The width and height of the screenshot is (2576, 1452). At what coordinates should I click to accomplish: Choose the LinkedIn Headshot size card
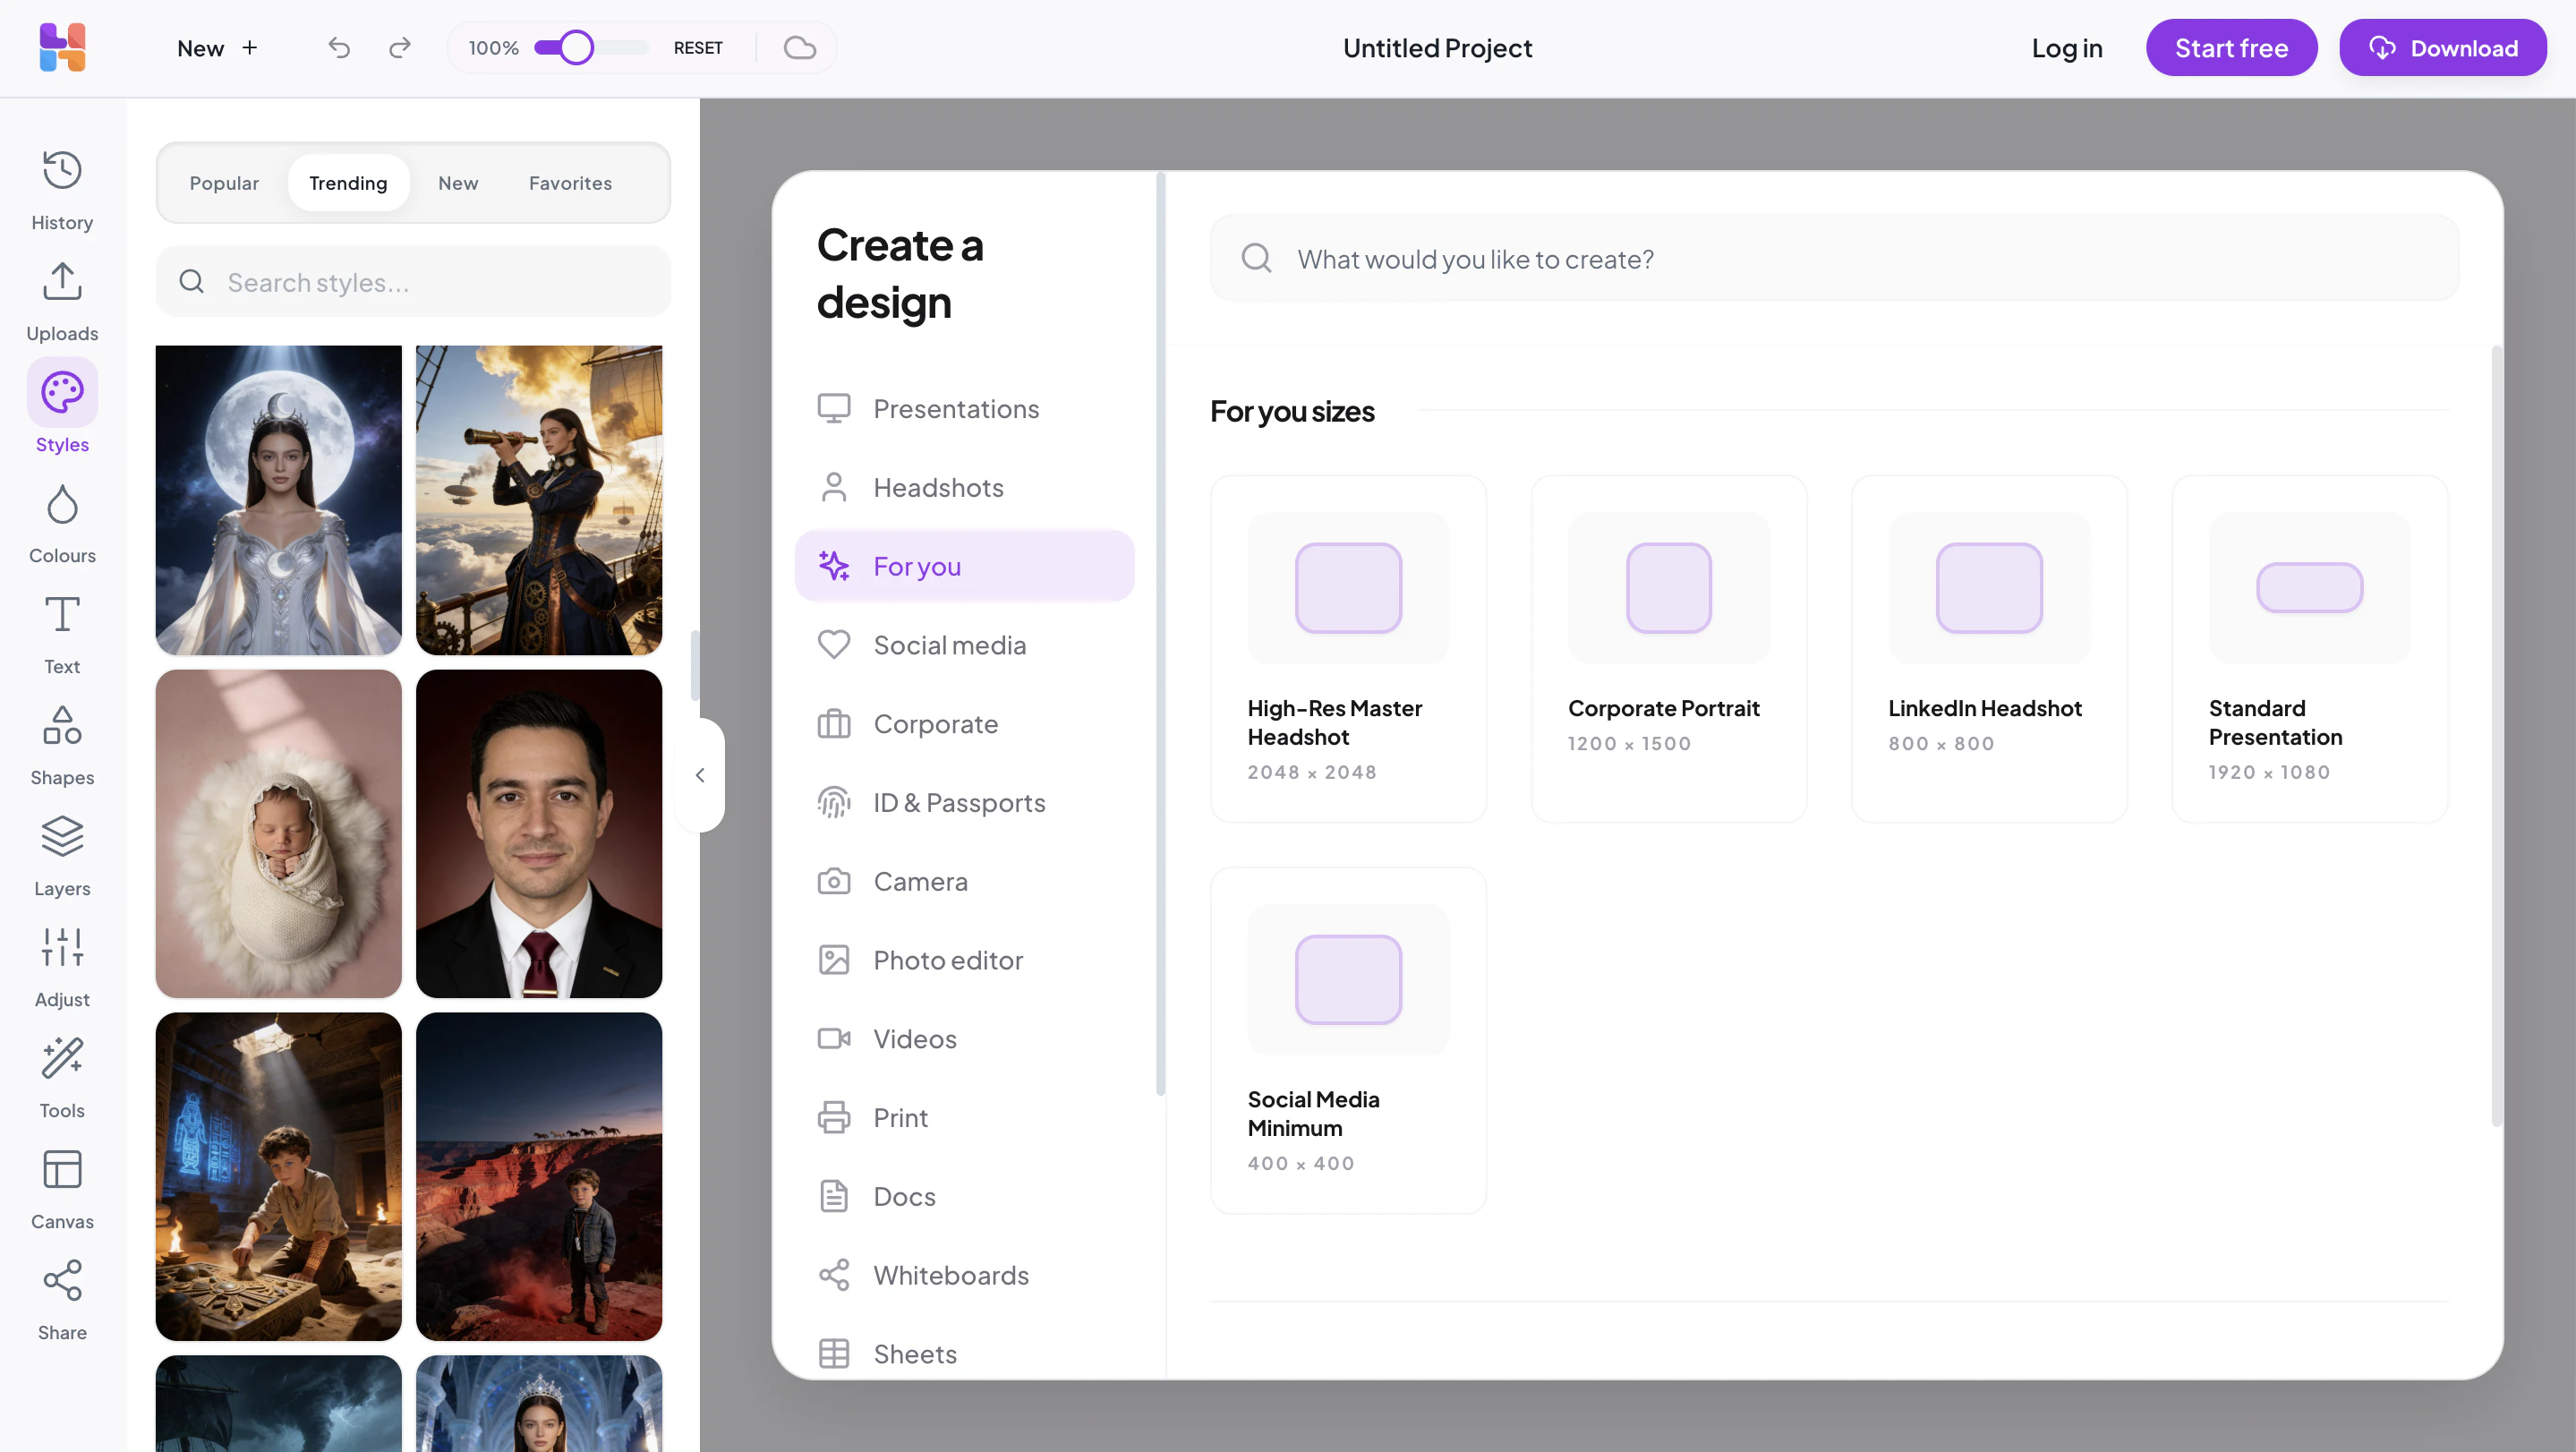[x=1988, y=648]
